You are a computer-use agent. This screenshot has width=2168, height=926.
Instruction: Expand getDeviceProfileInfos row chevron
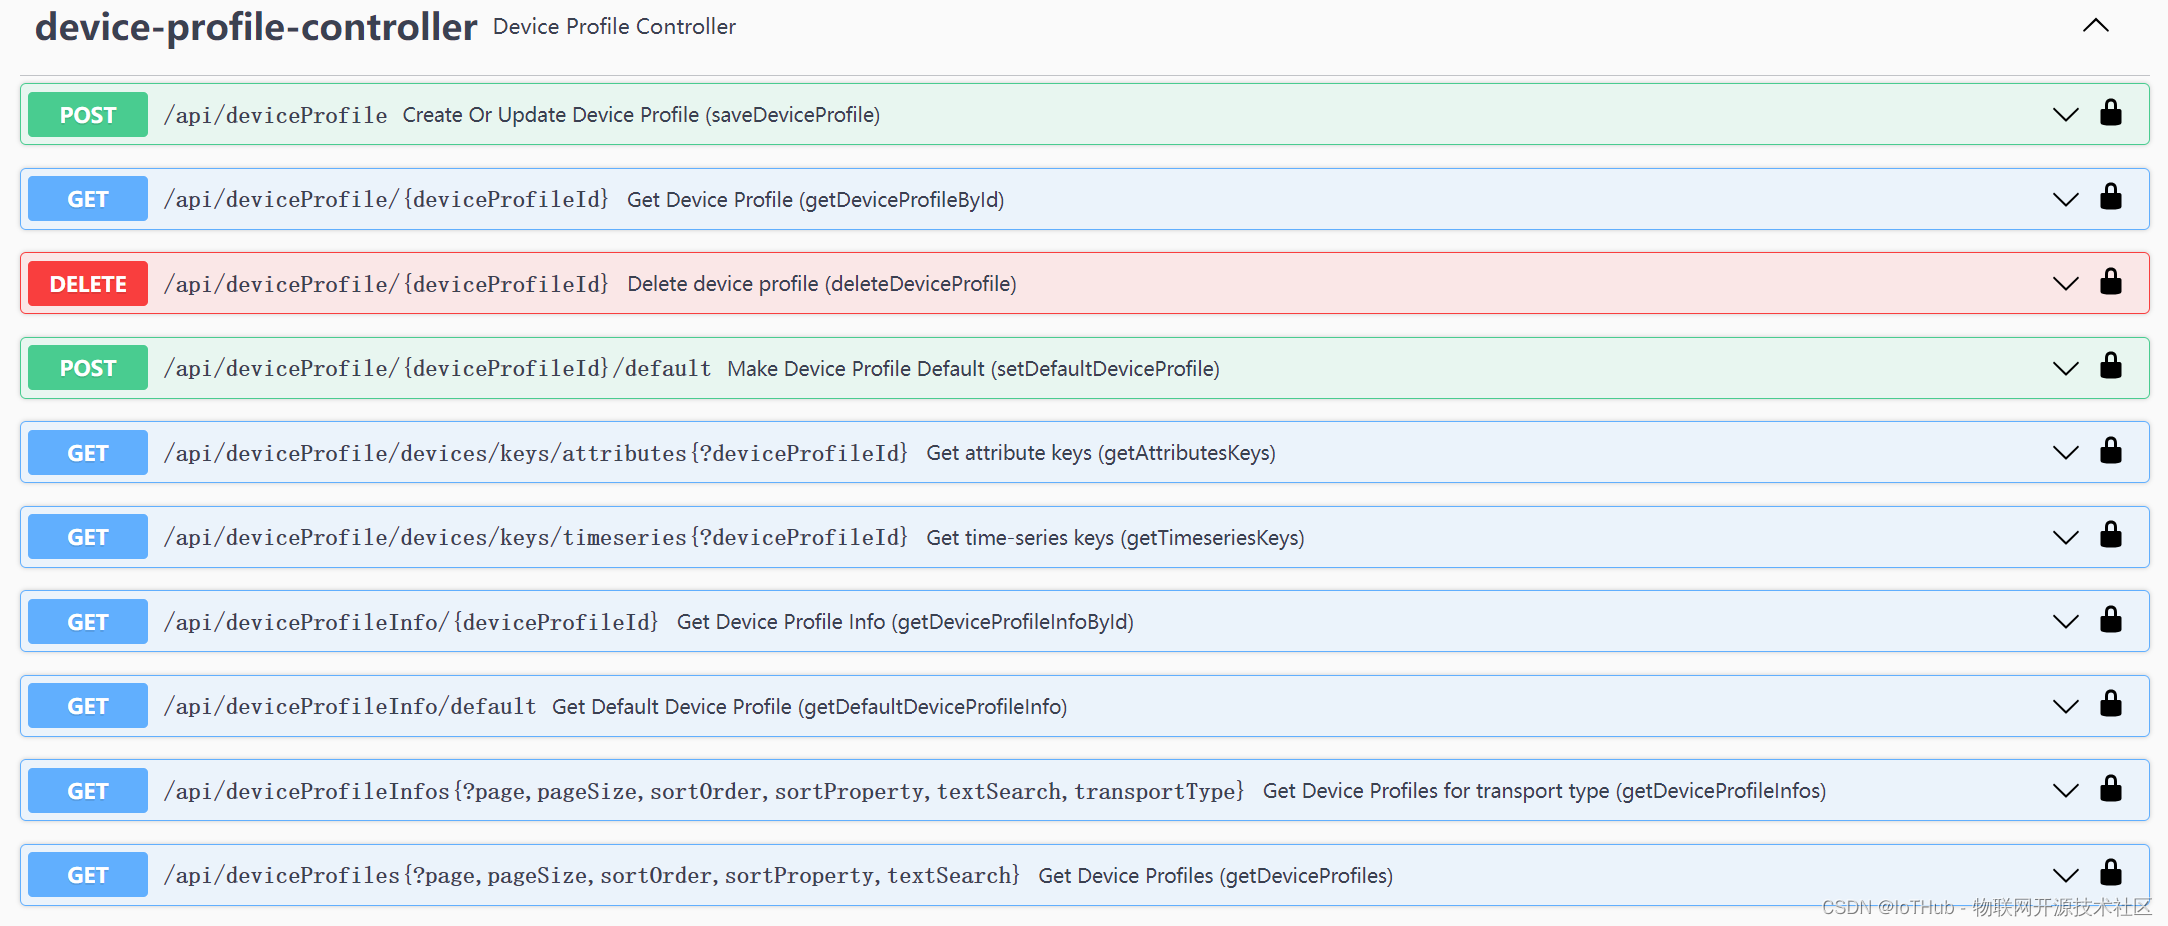point(2066,791)
